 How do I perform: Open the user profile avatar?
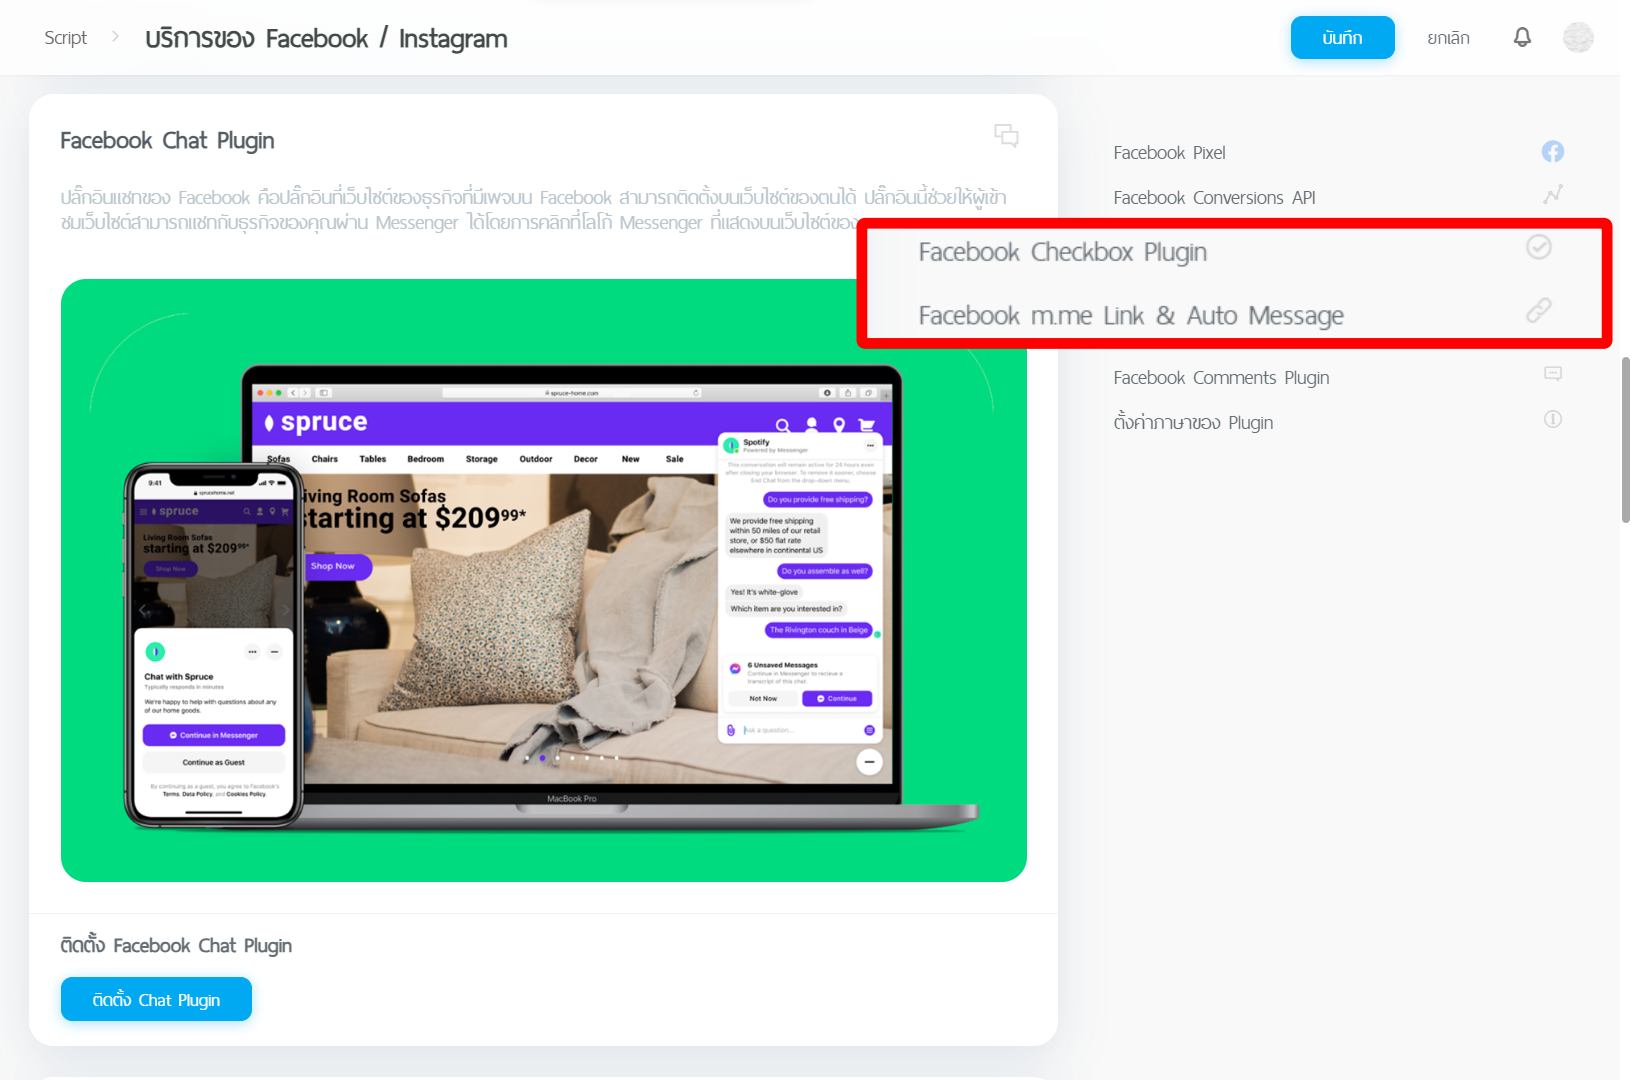coord(1578,38)
